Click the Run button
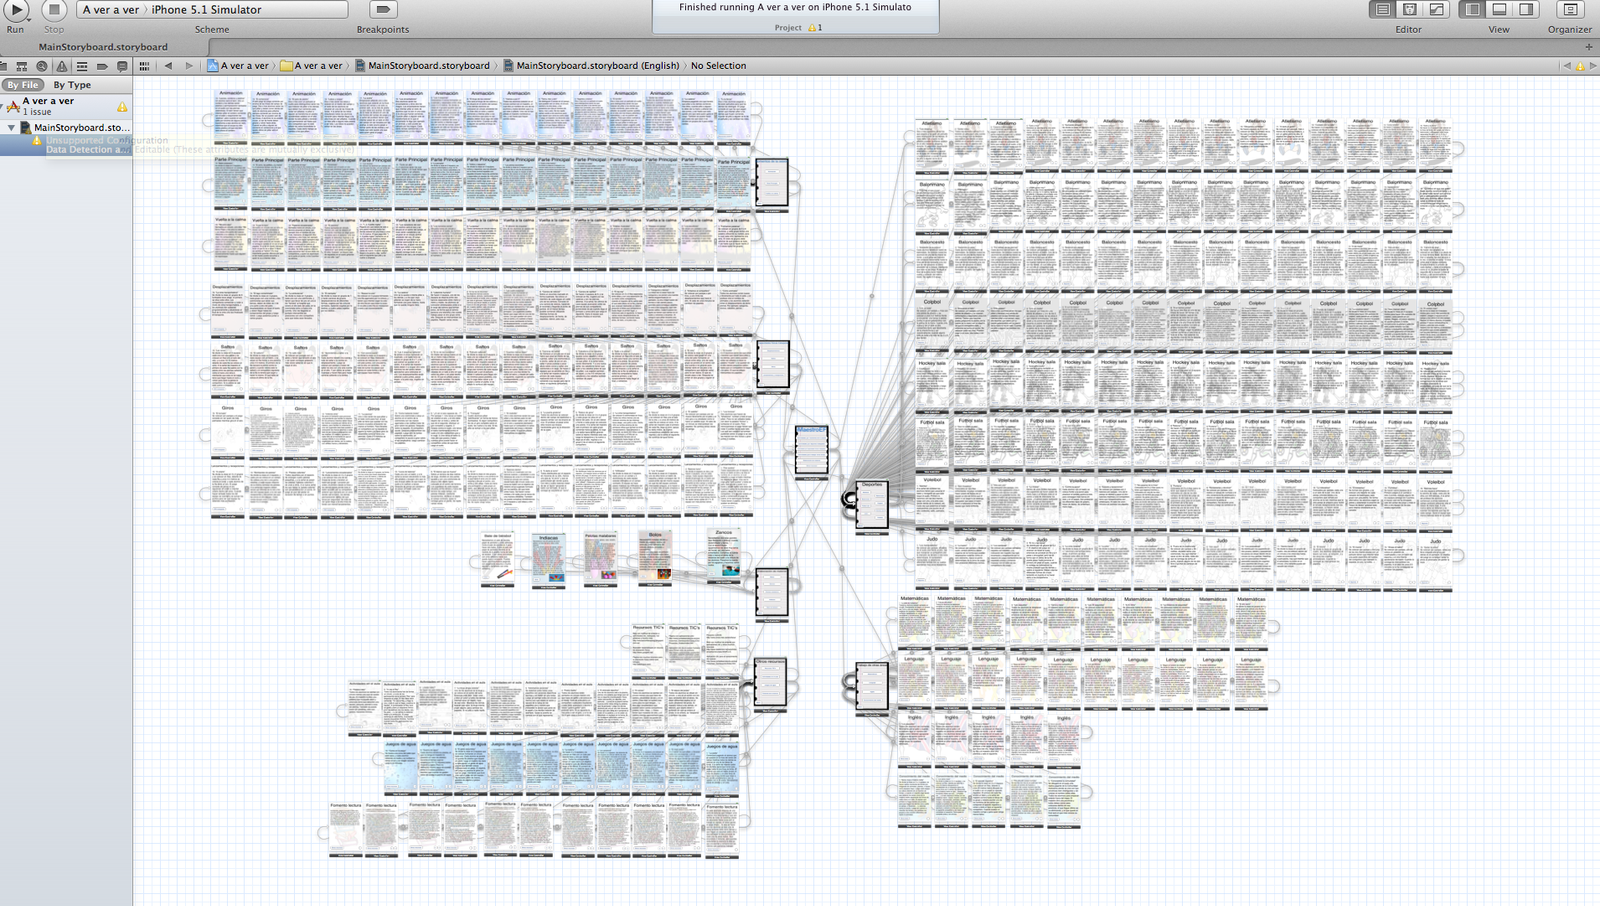Image resolution: width=1600 pixels, height=906 pixels. pos(16,9)
